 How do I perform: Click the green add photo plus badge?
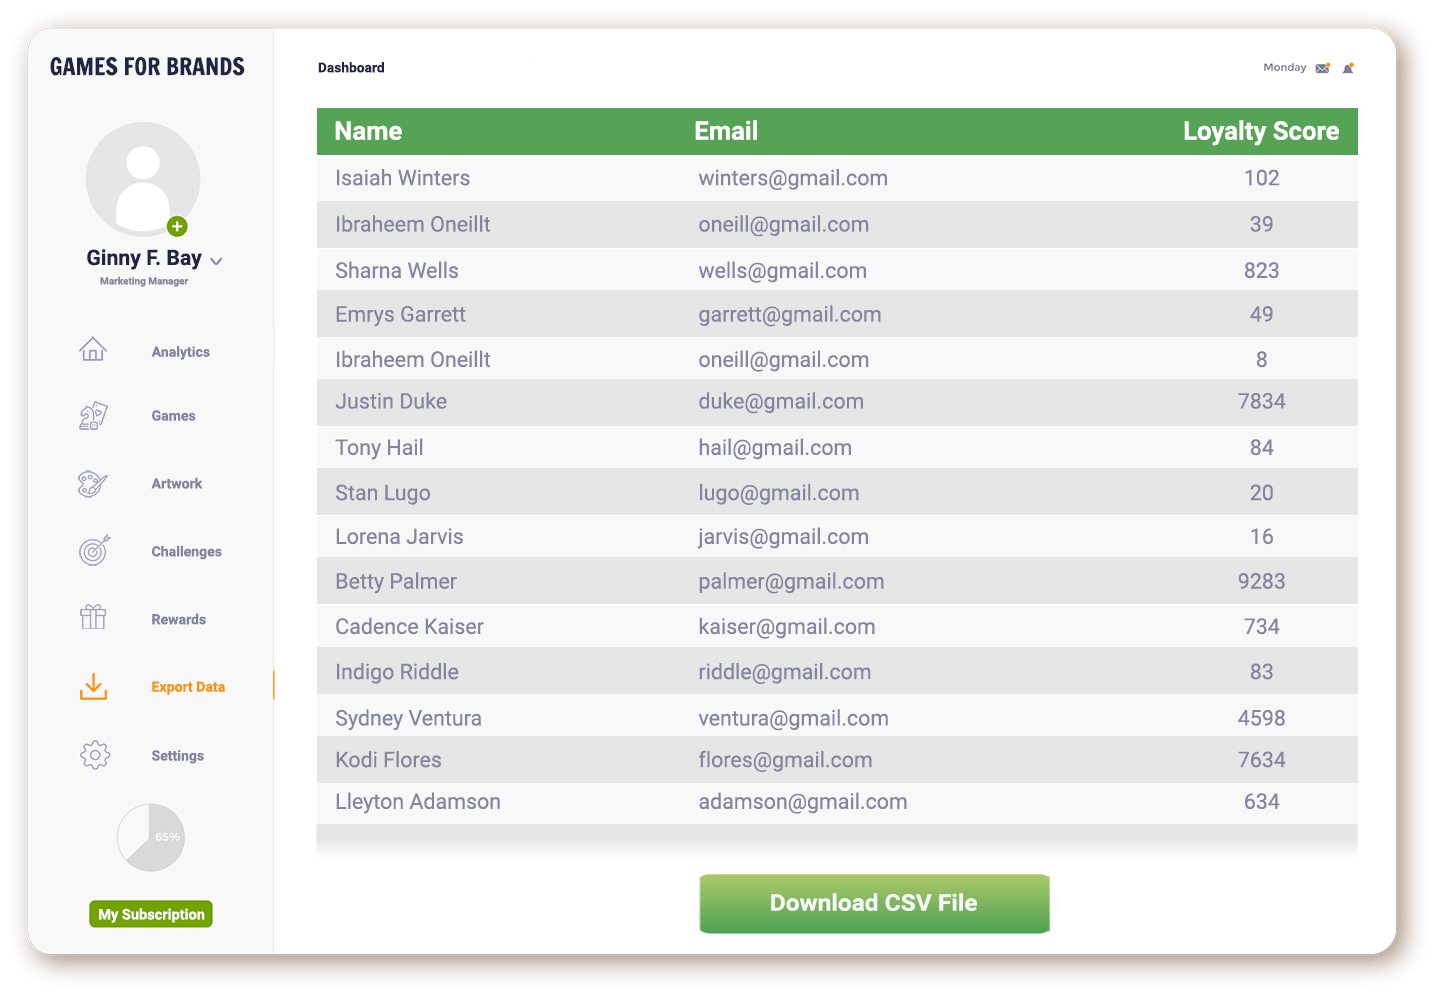tap(177, 226)
